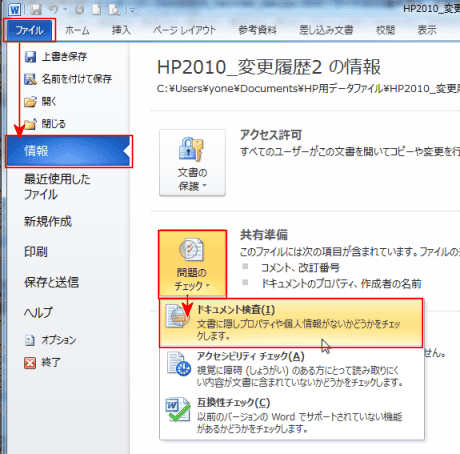460x454 pixels.
Task: Go to 最近使用したファイル section
Action: (57, 187)
